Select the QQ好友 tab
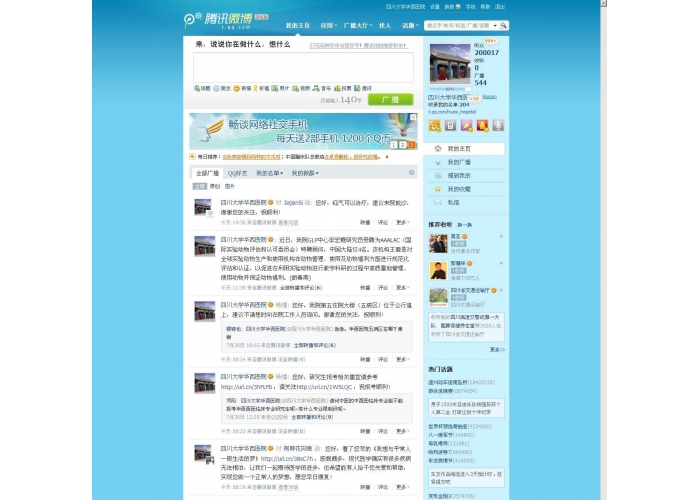 [237, 173]
